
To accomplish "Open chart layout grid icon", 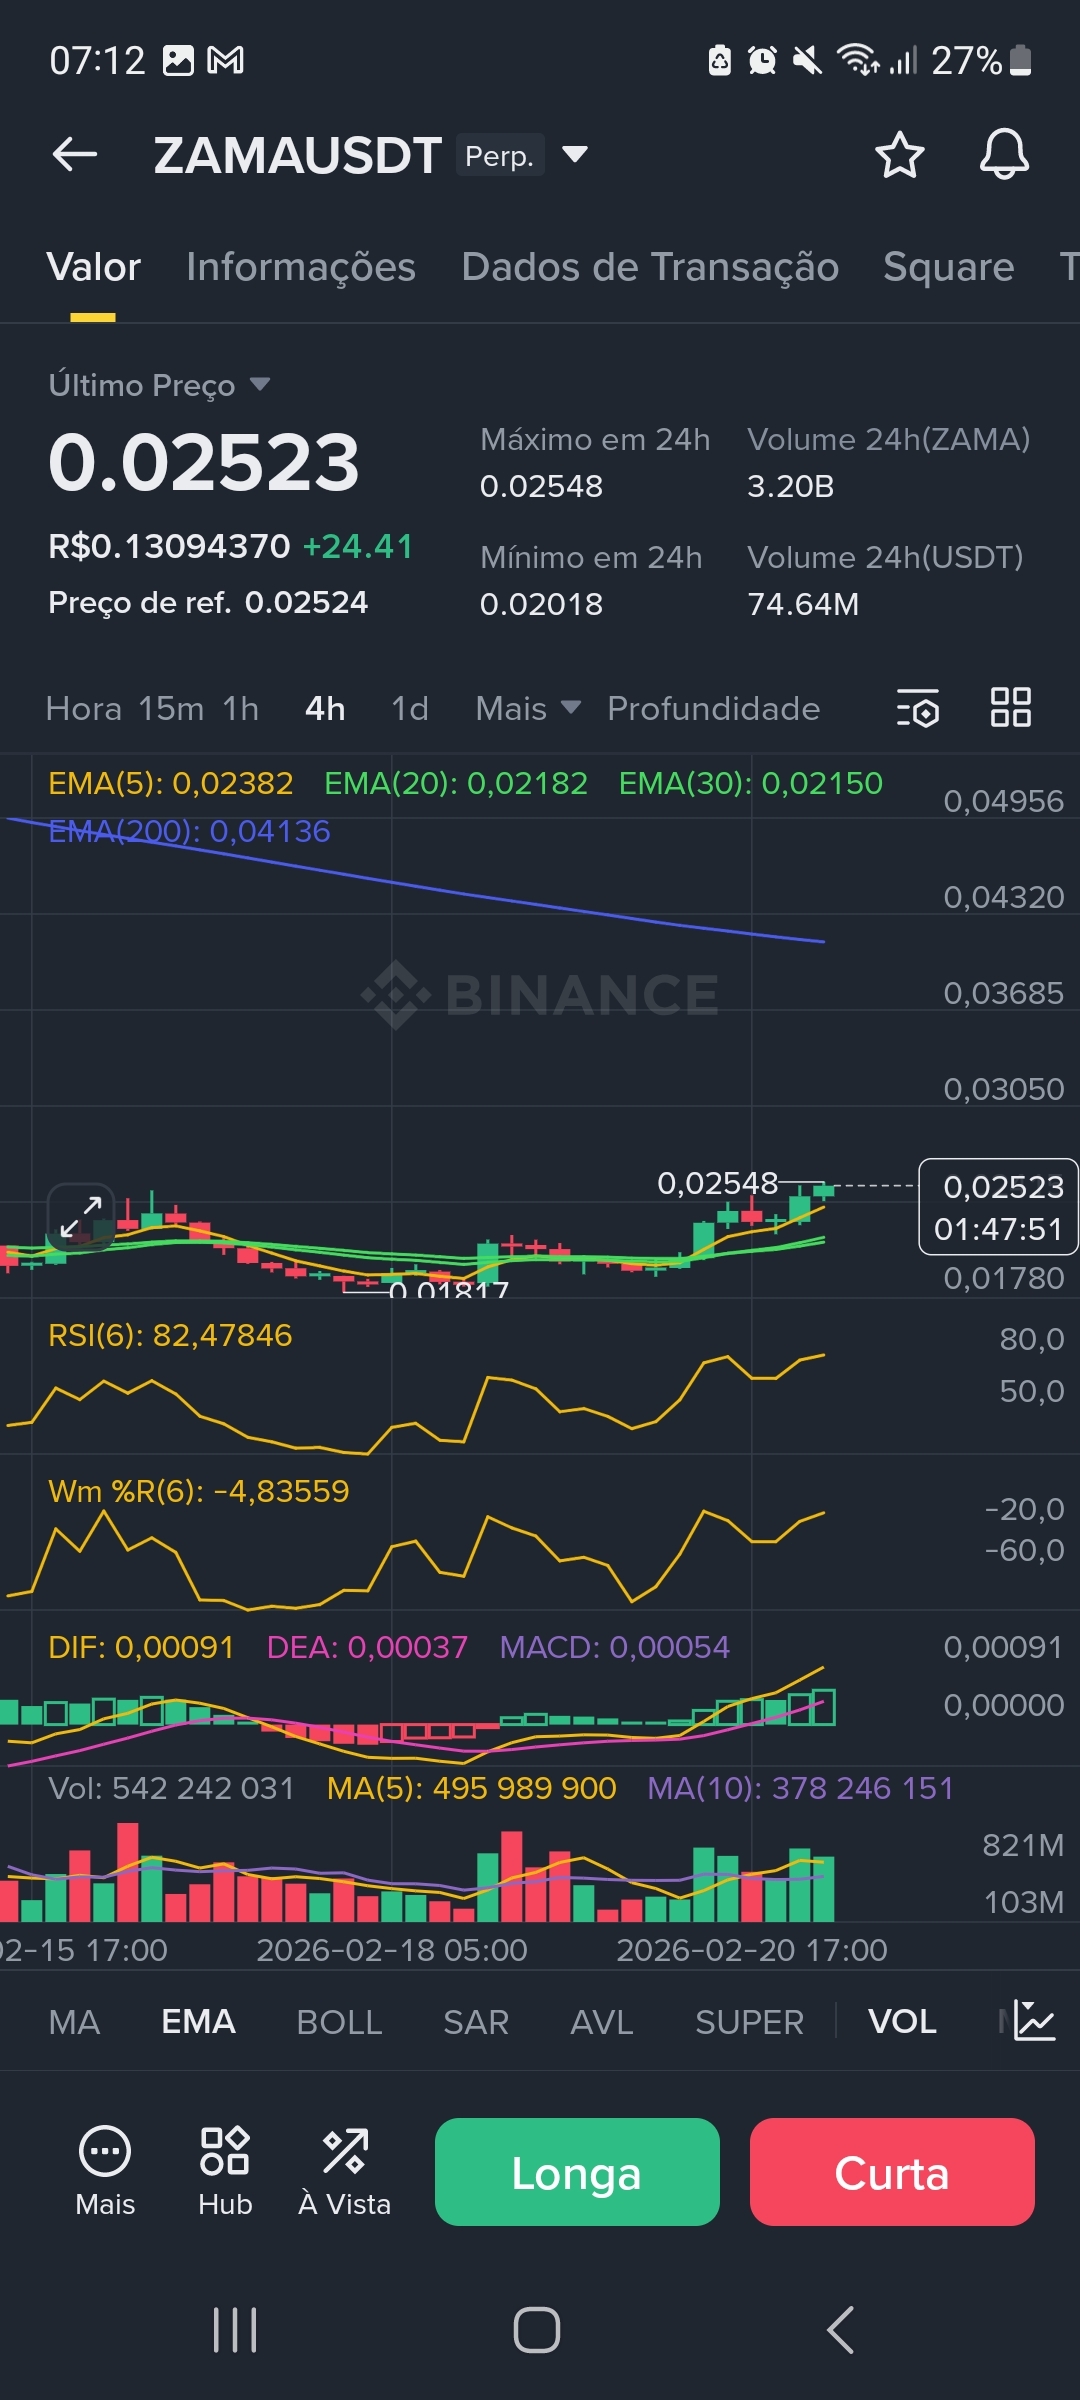I will point(1010,707).
